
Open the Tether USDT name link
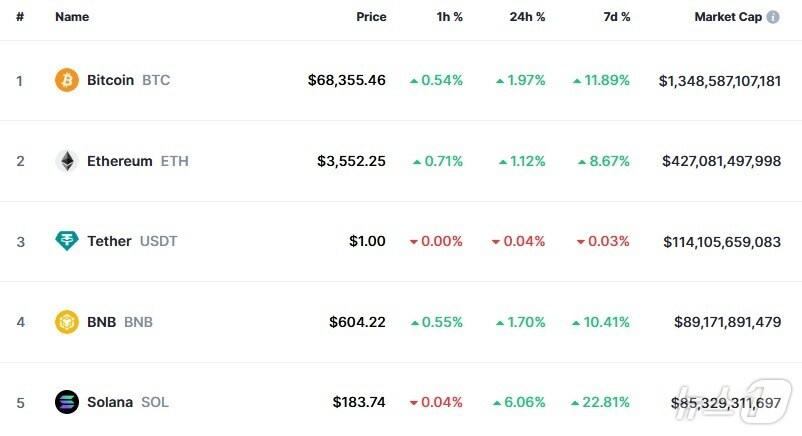pos(109,241)
